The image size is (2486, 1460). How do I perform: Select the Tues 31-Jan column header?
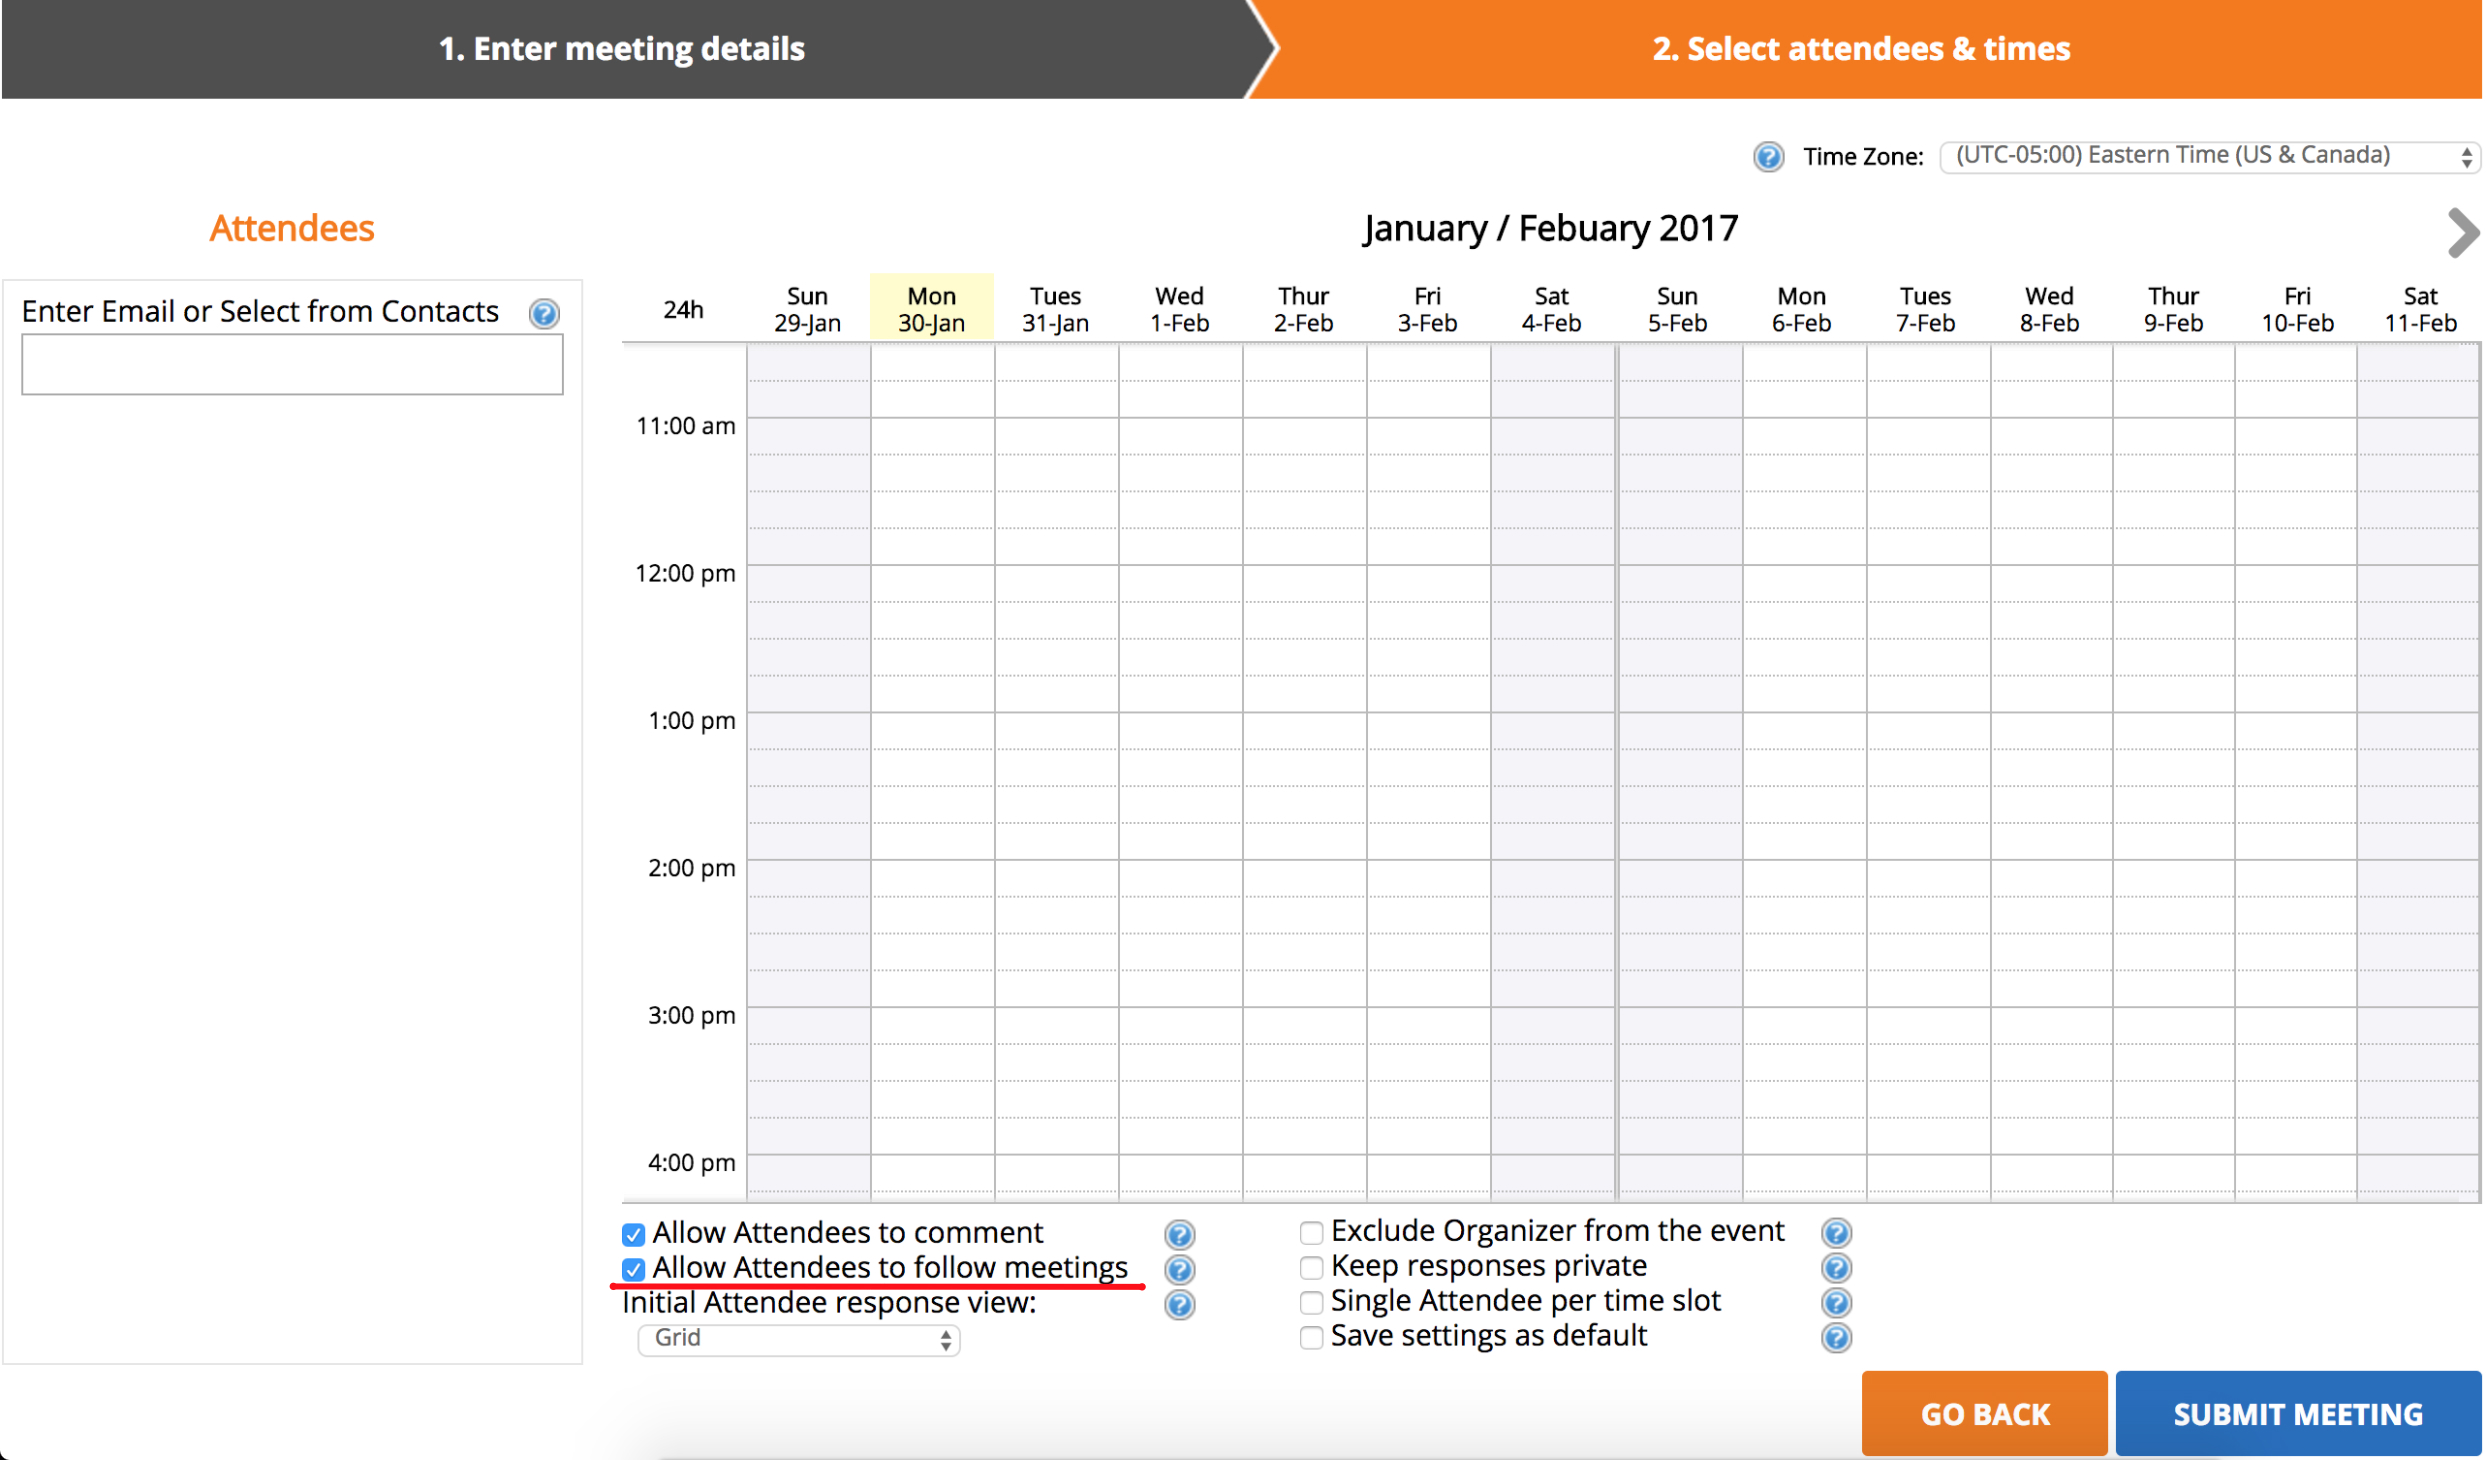[x=1056, y=308]
